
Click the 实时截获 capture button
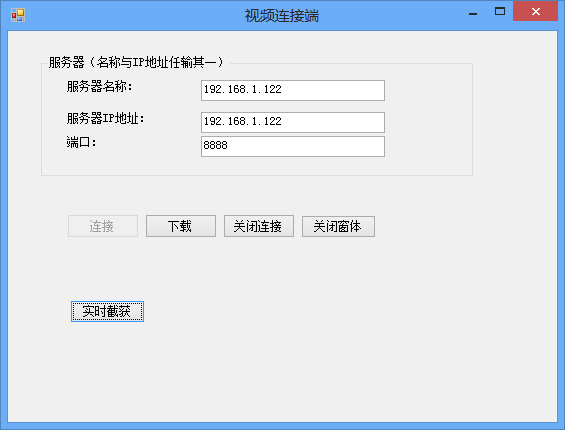tap(107, 311)
